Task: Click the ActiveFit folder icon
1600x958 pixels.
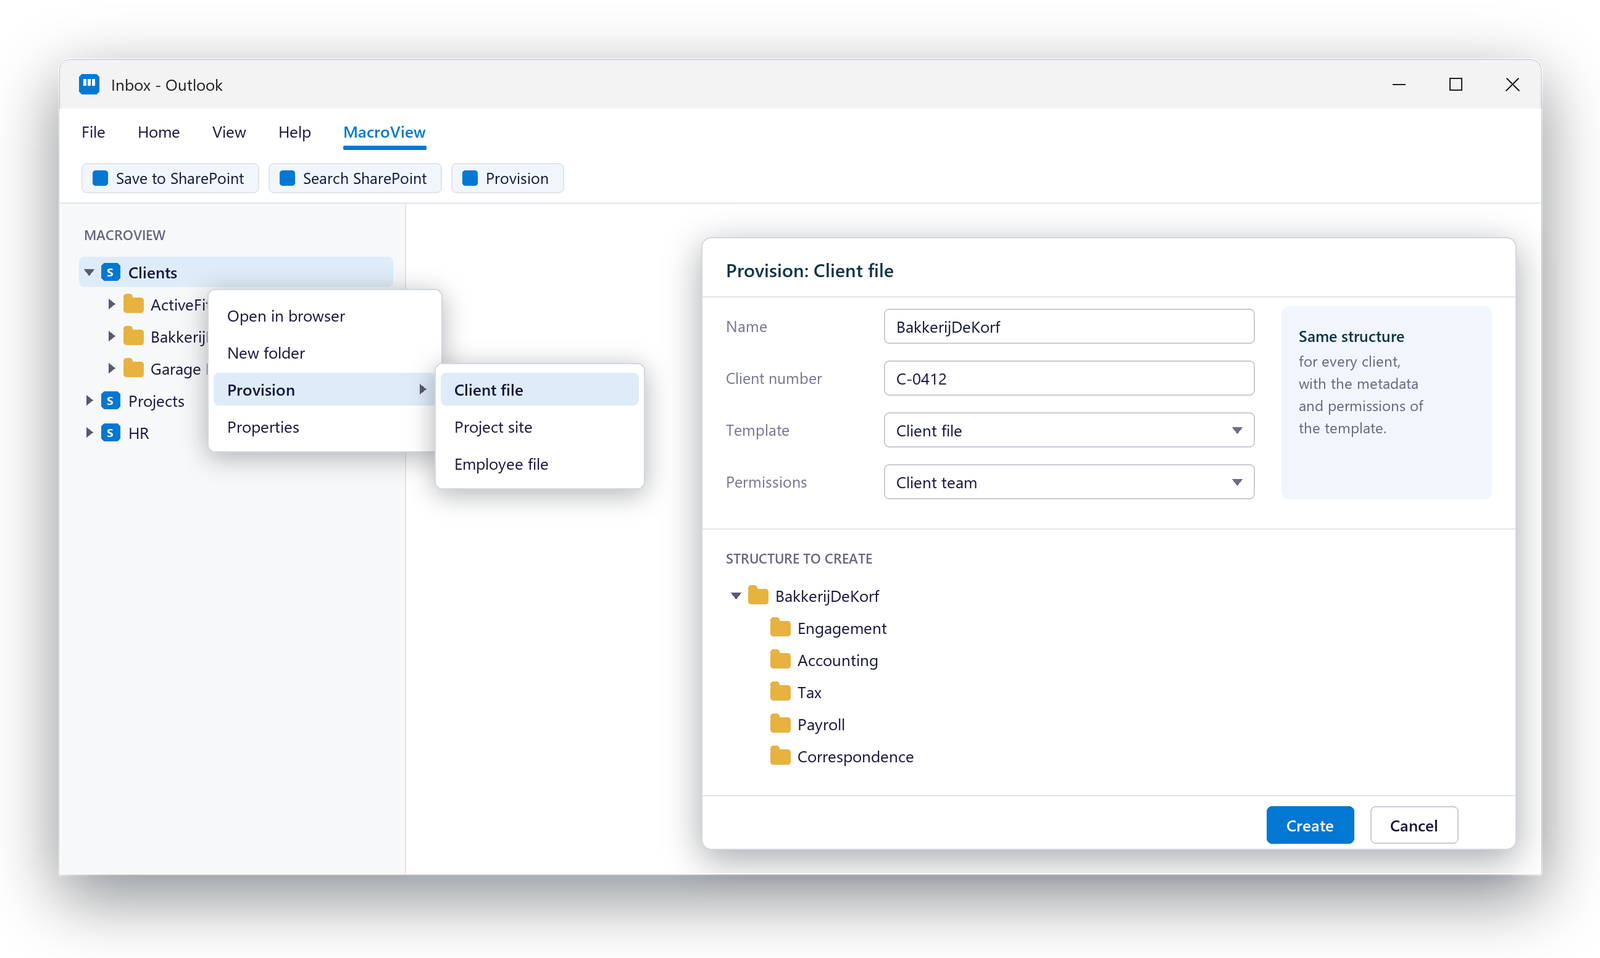Action: coord(133,304)
